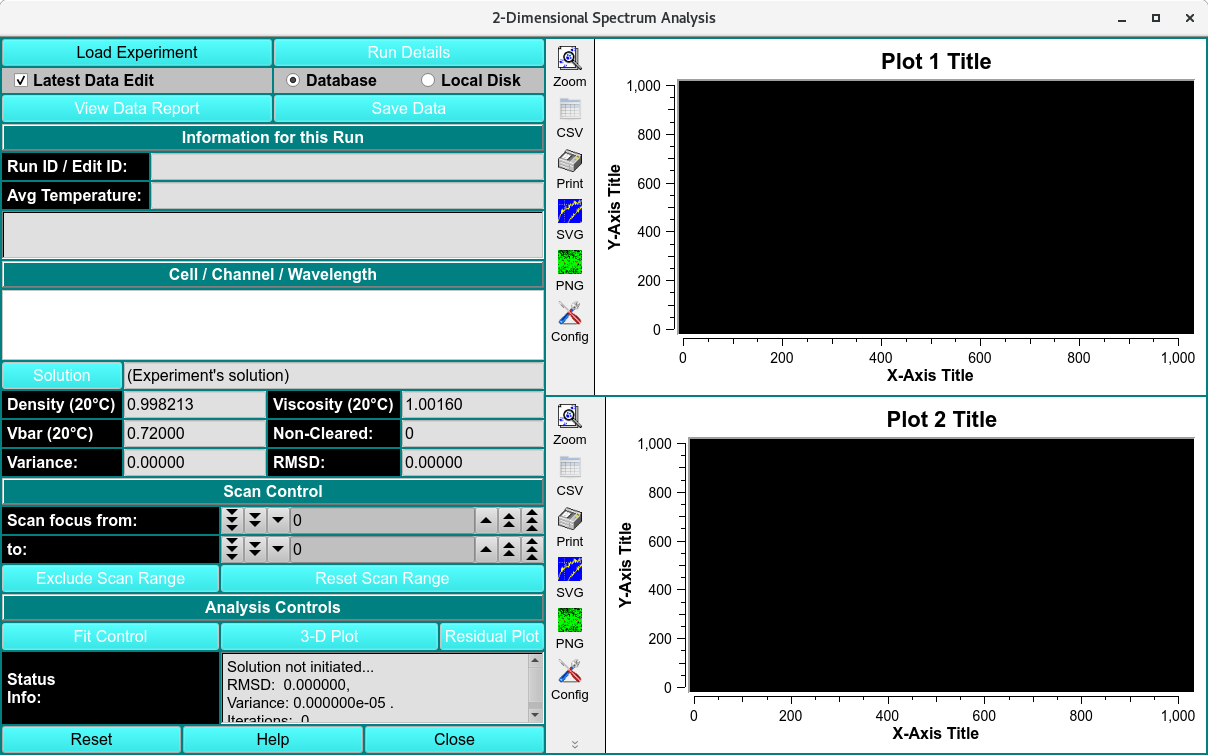Decrease 'Scan focus from' by single down arrow

click(278, 520)
